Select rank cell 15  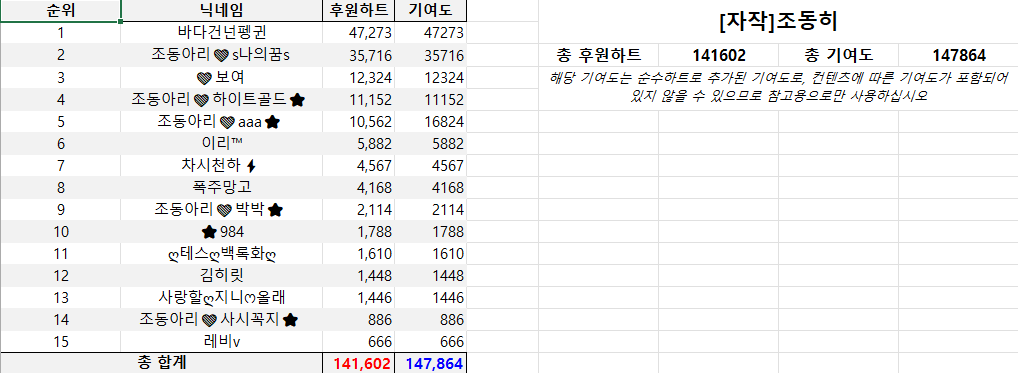click(60, 342)
